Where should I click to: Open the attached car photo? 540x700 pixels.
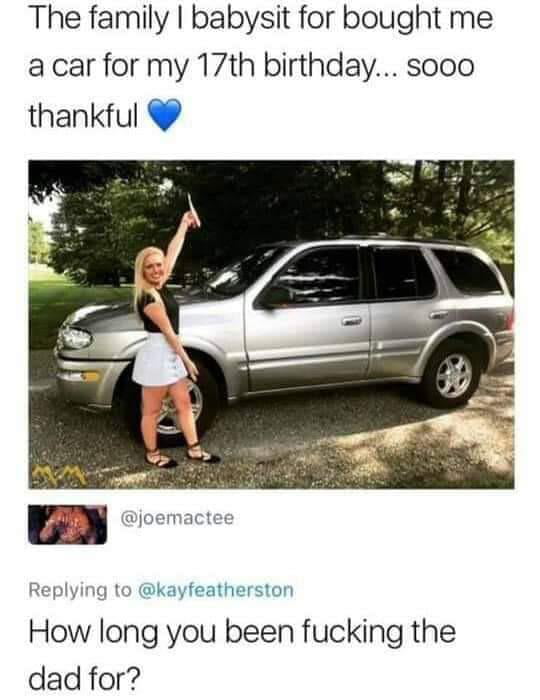click(x=271, y=324)
